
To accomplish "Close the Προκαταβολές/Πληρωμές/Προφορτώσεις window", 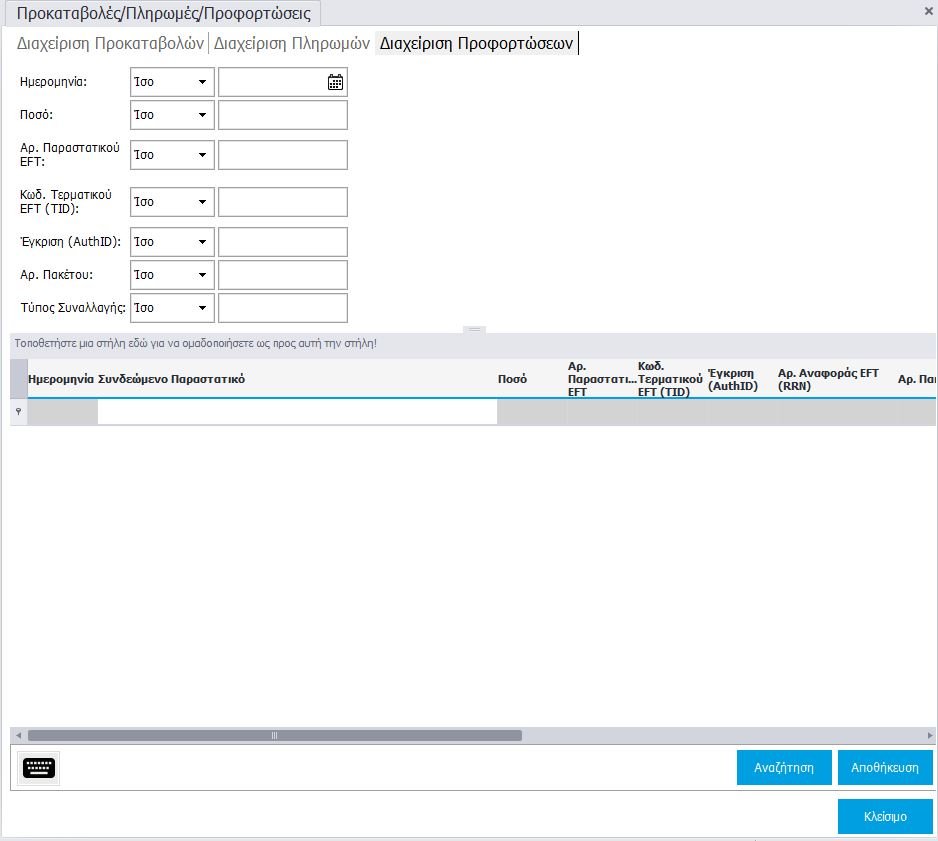I will 927,10.
